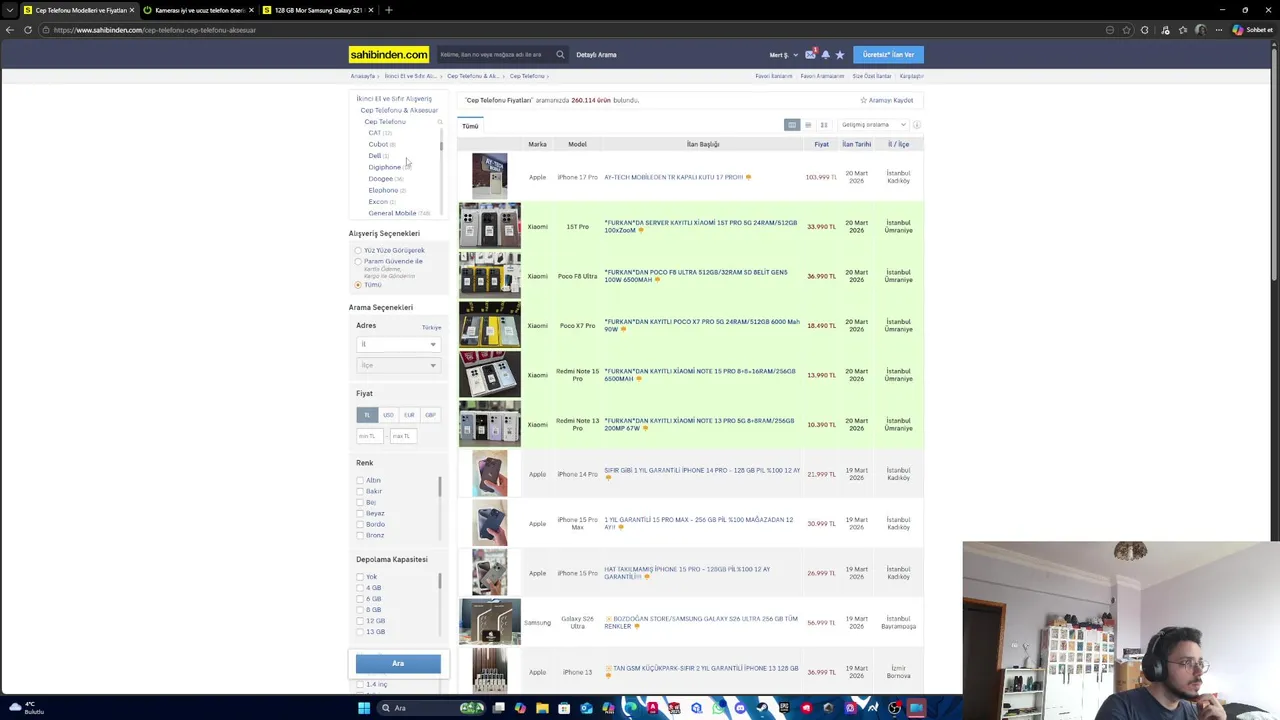Open File Explorer from taskbar

(542, 708)
